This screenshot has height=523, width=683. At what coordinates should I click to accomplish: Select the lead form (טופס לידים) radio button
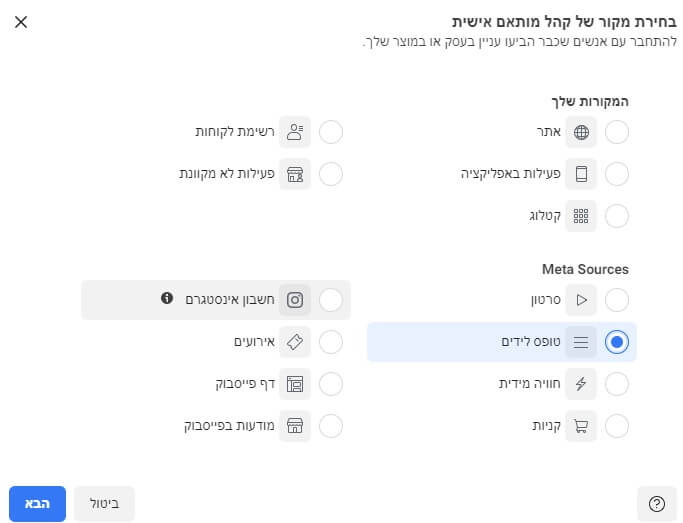[617, 342]
